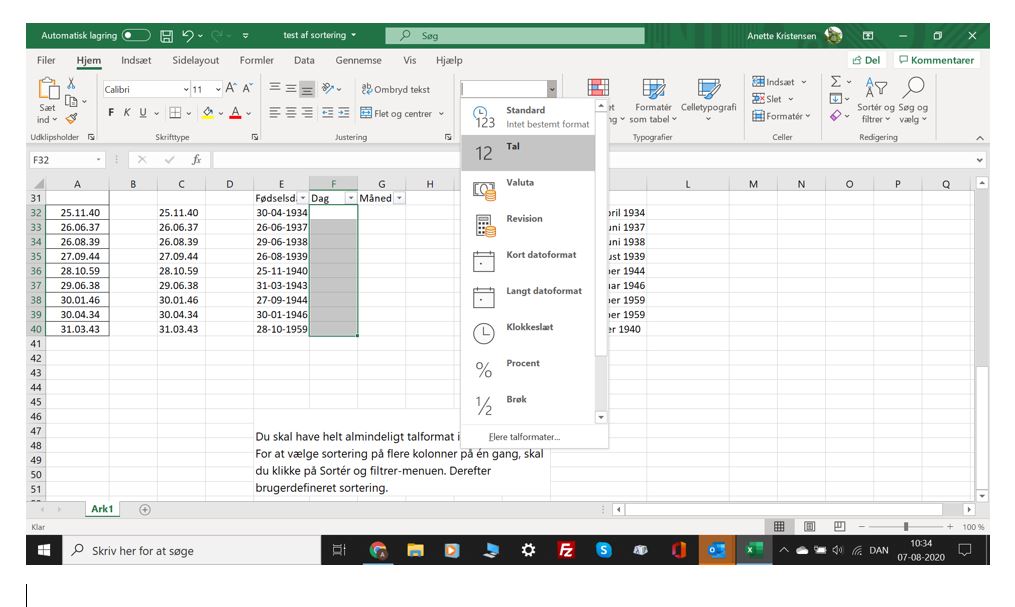Click the Søg og vælg magnifier icon
Viewport: 1015px width, 607px height.
913,87
